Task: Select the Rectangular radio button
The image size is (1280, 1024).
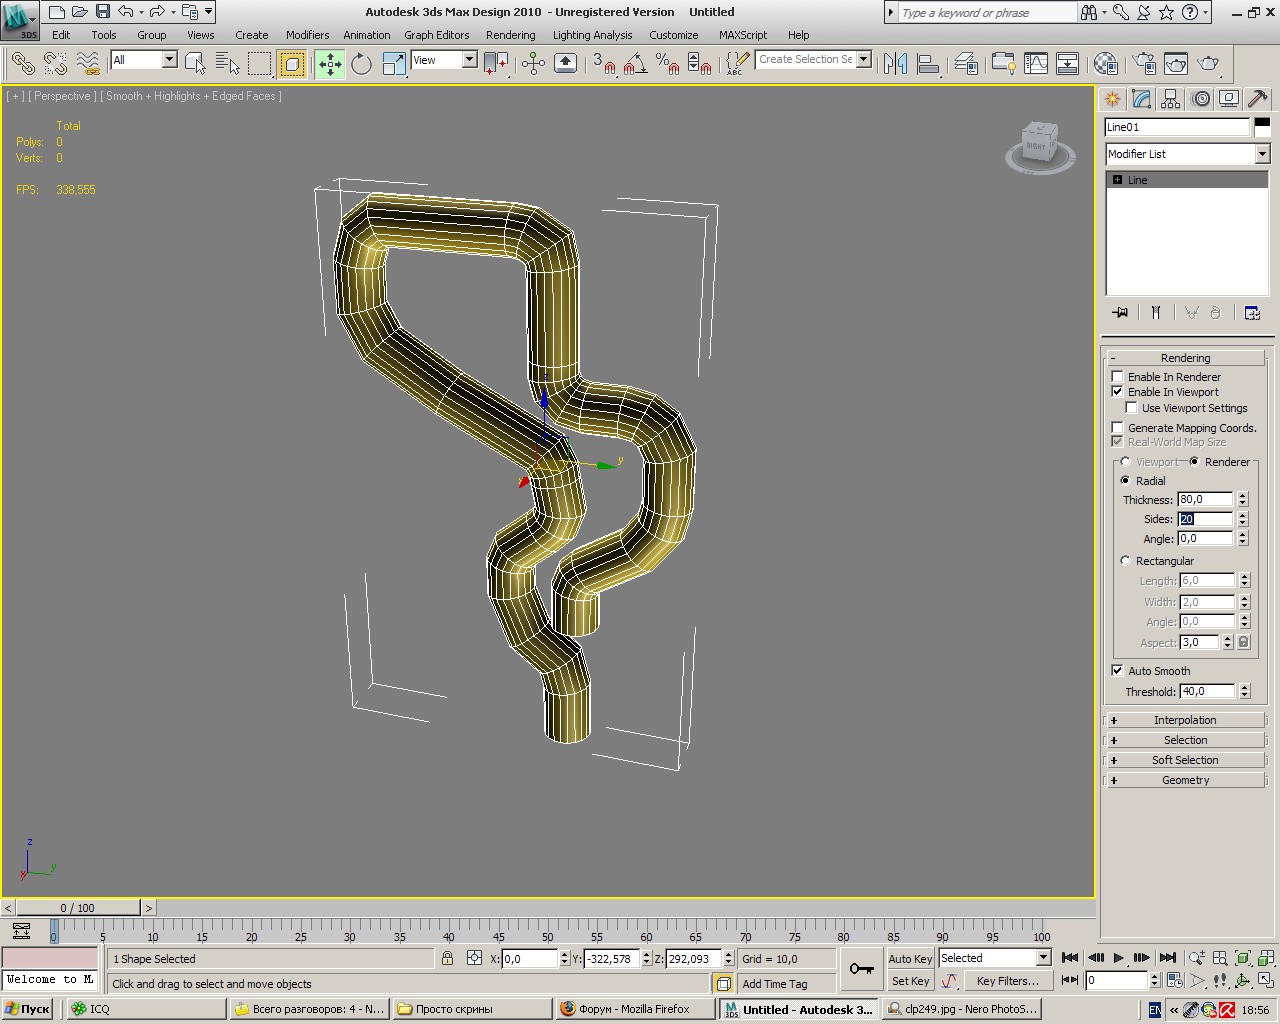Action: tap(1126, 561)
